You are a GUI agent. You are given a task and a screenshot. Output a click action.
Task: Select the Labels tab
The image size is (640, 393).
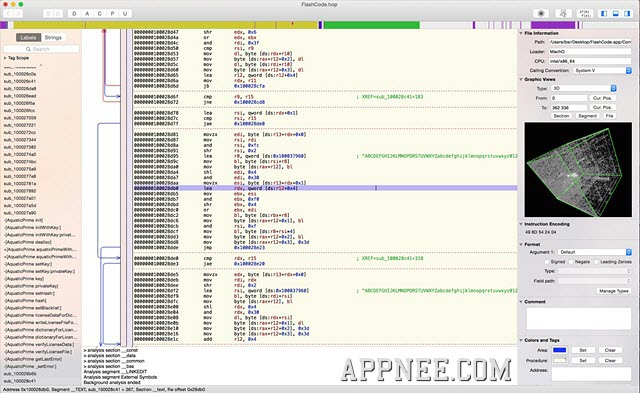click(28, 38)
